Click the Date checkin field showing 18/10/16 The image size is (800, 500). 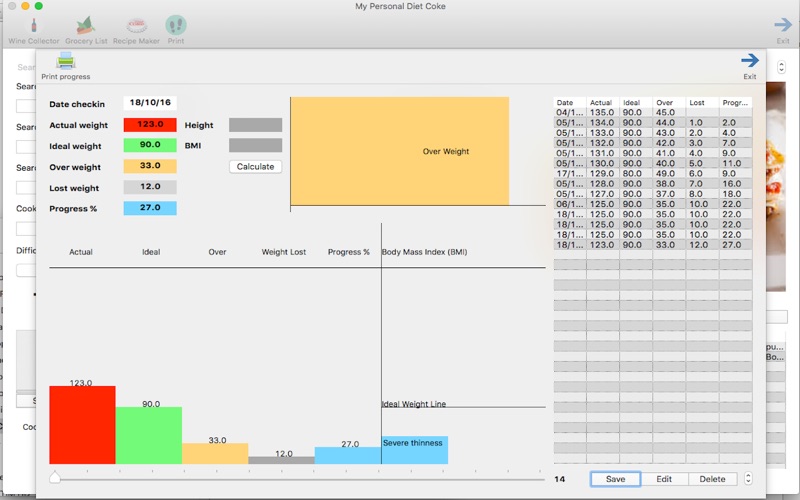(150, 103)
